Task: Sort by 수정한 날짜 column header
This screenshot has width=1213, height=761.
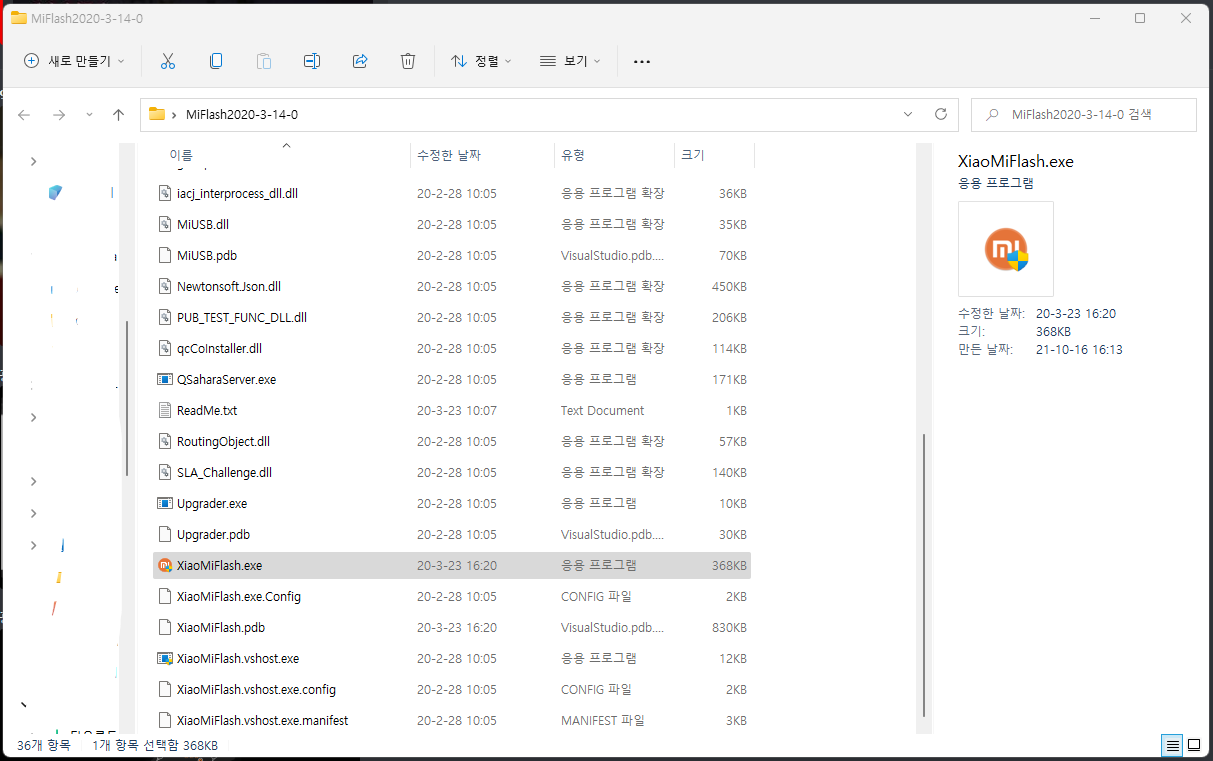Action: tap(482, 155)
